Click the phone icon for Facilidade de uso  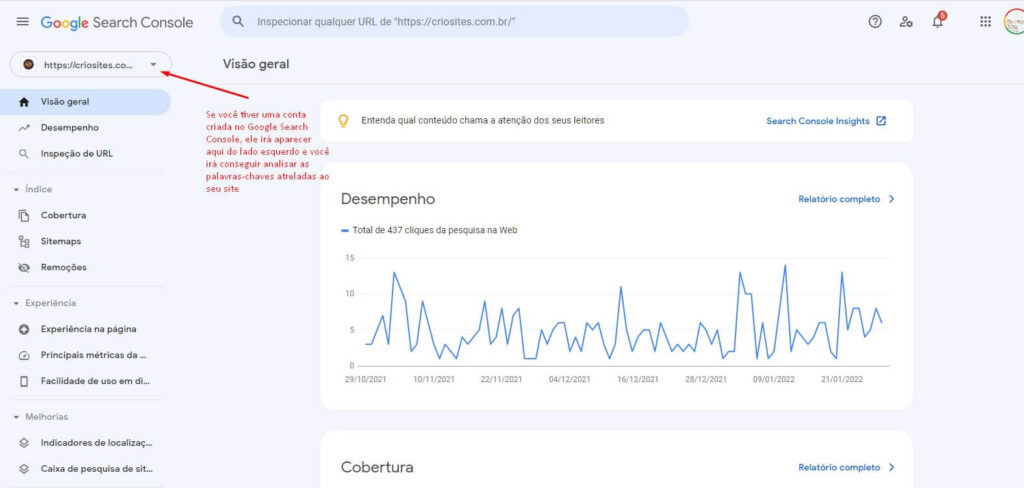click(24, 381)
